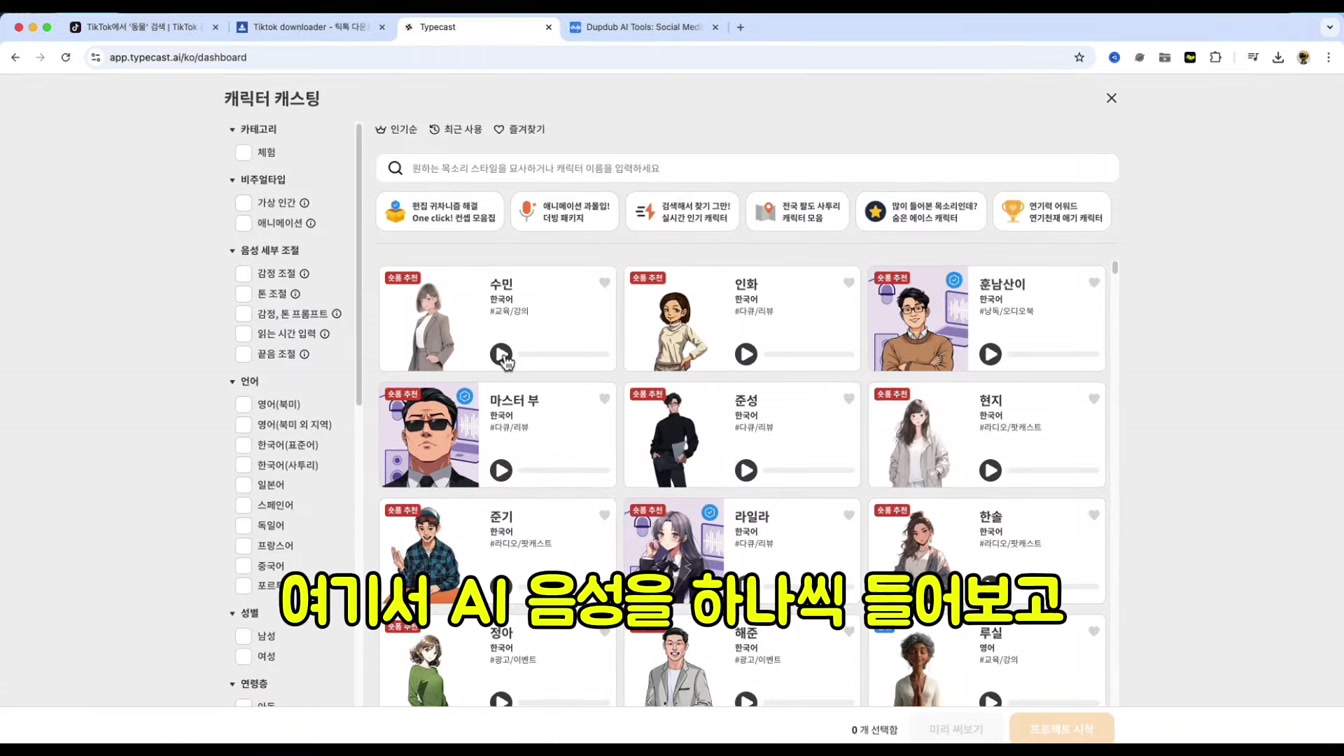Click the 수민 voice progress bar
The image size is (1344, 756).
tap(564, 354)
